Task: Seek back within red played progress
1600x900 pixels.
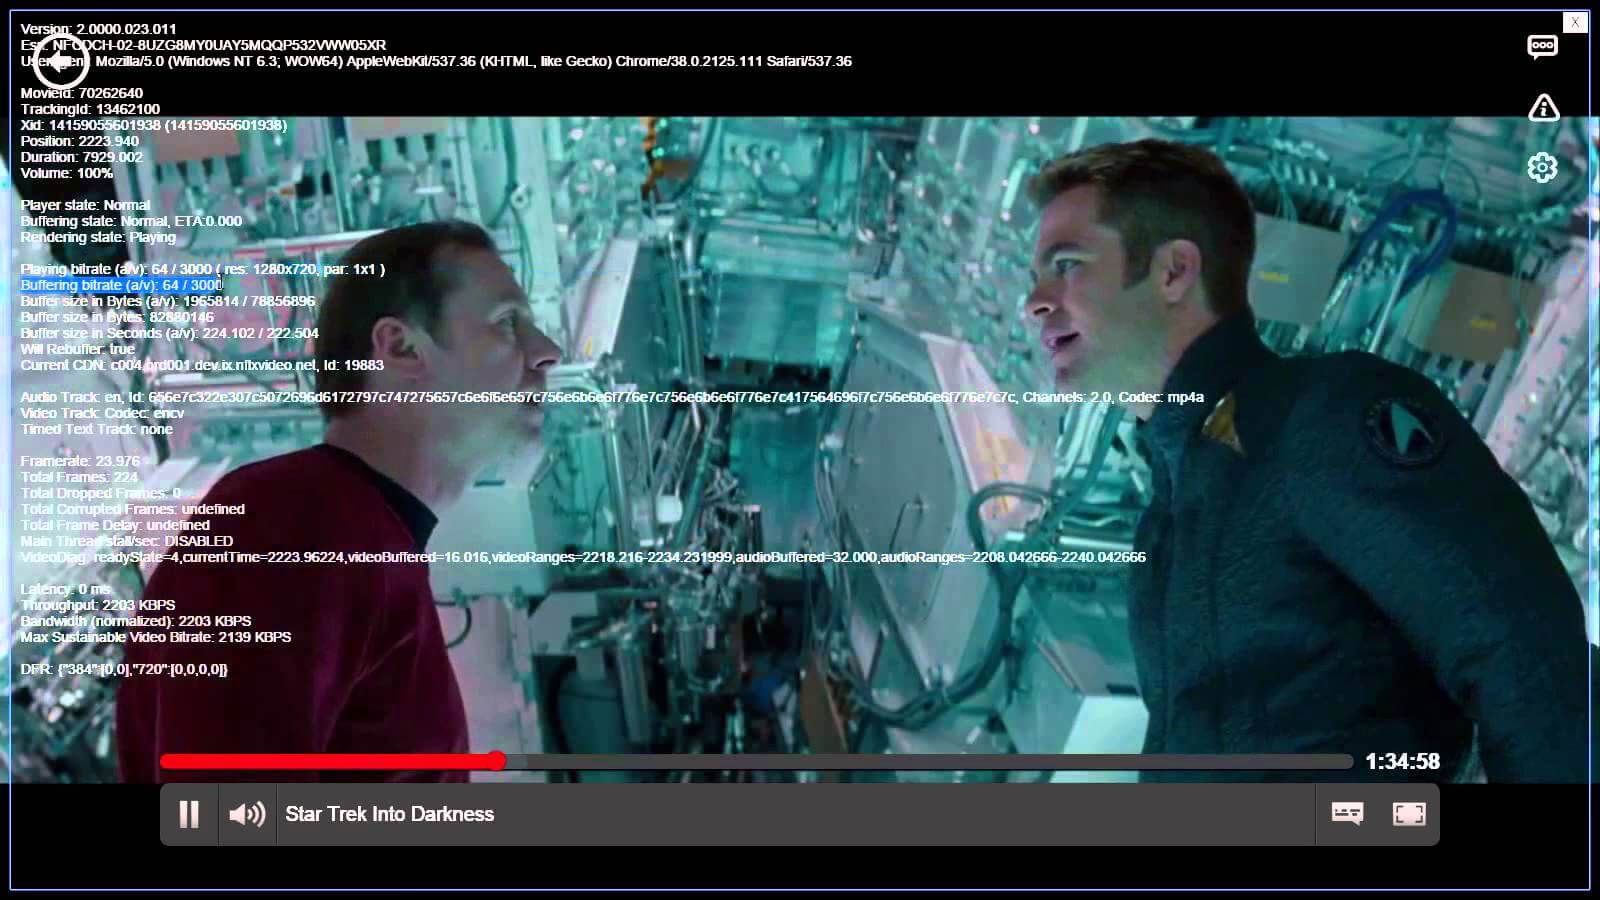Action: (325, 762)
